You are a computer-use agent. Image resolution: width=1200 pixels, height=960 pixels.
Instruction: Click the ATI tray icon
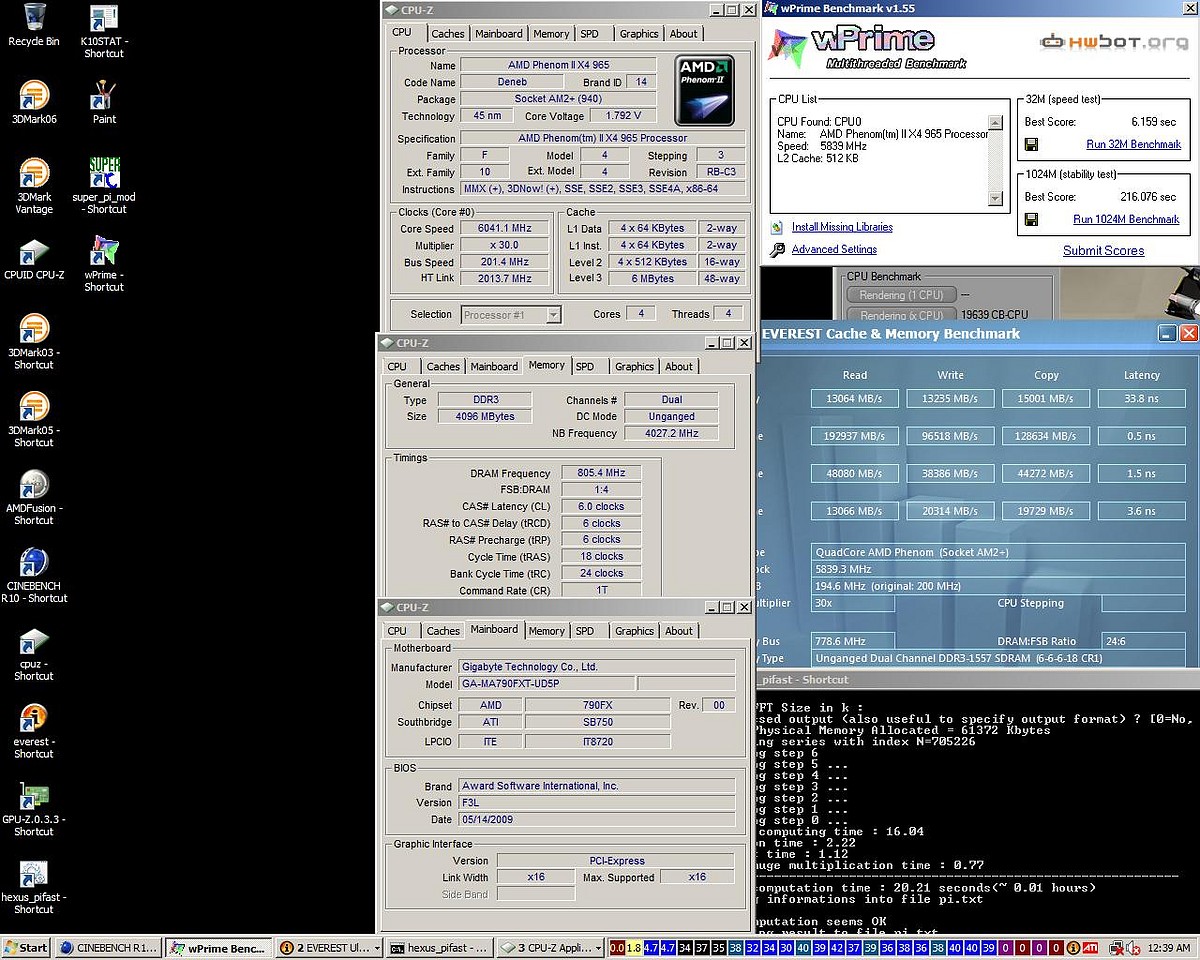(x=1090, y=948)
